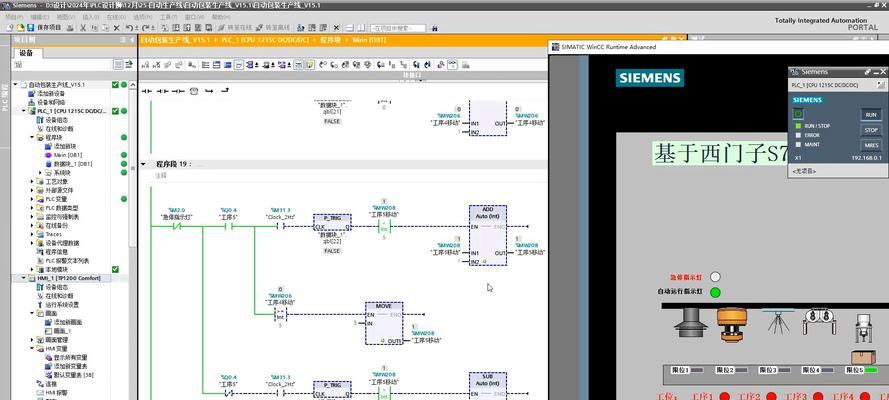Click the open project folder icon
This screenshot has height=400, width=889.
[20, 27]
